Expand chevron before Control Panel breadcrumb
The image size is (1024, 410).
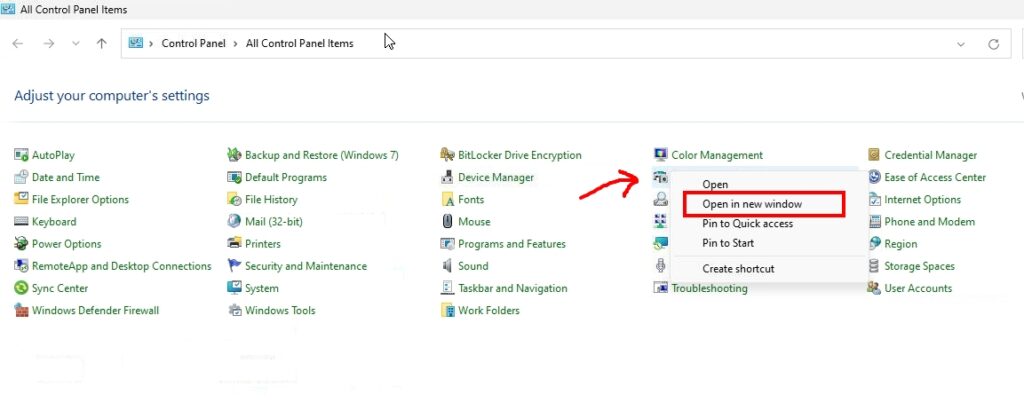152,44
